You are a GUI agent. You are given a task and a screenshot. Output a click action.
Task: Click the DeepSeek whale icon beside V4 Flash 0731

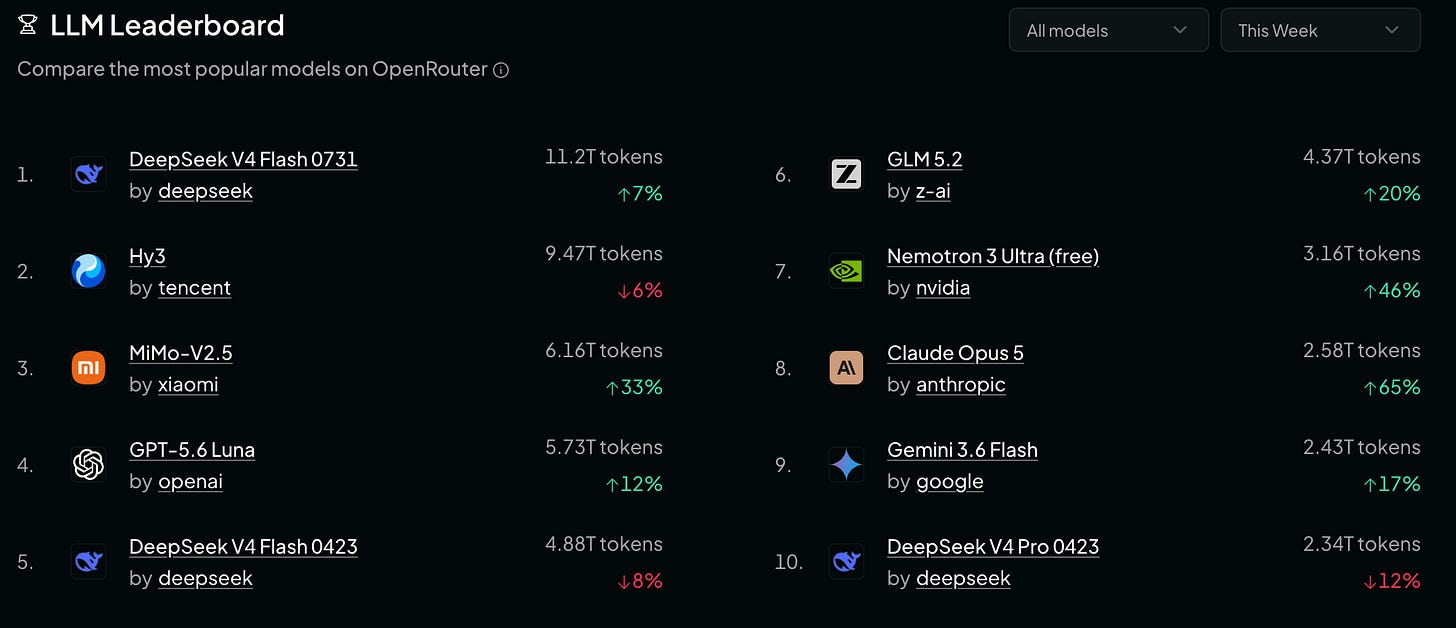pos(88,174)
